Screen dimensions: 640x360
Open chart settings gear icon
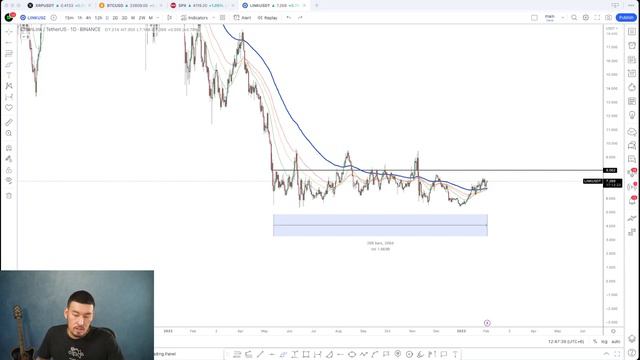(x=586, y=18)
